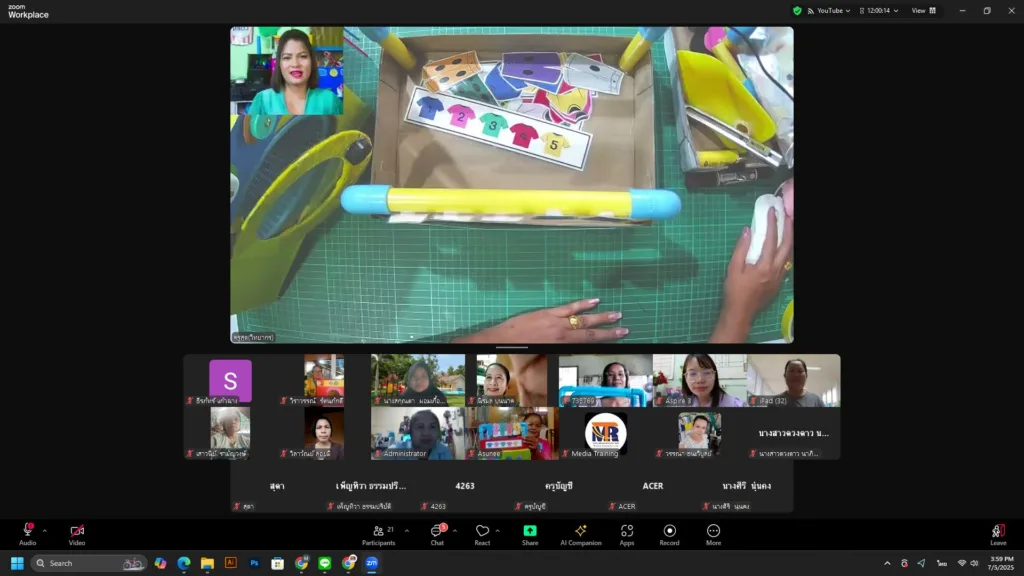The height and width of the screenshot is (576, 1024).
Task: Expand the meeting timer dropdown
Action: (x=897, y=11)
